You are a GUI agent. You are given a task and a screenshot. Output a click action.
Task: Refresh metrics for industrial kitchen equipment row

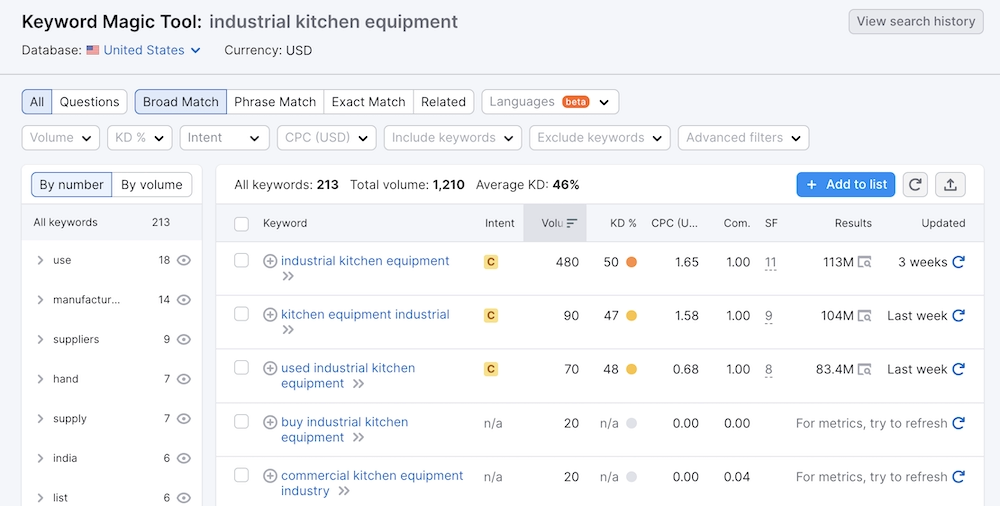958,262
